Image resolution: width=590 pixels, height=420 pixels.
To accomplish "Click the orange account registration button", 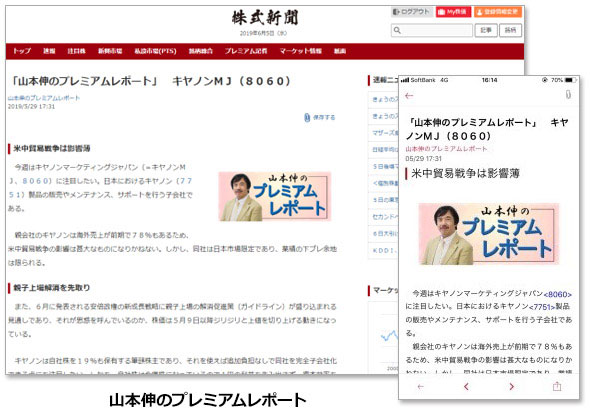I will click(x=497, y=12).
